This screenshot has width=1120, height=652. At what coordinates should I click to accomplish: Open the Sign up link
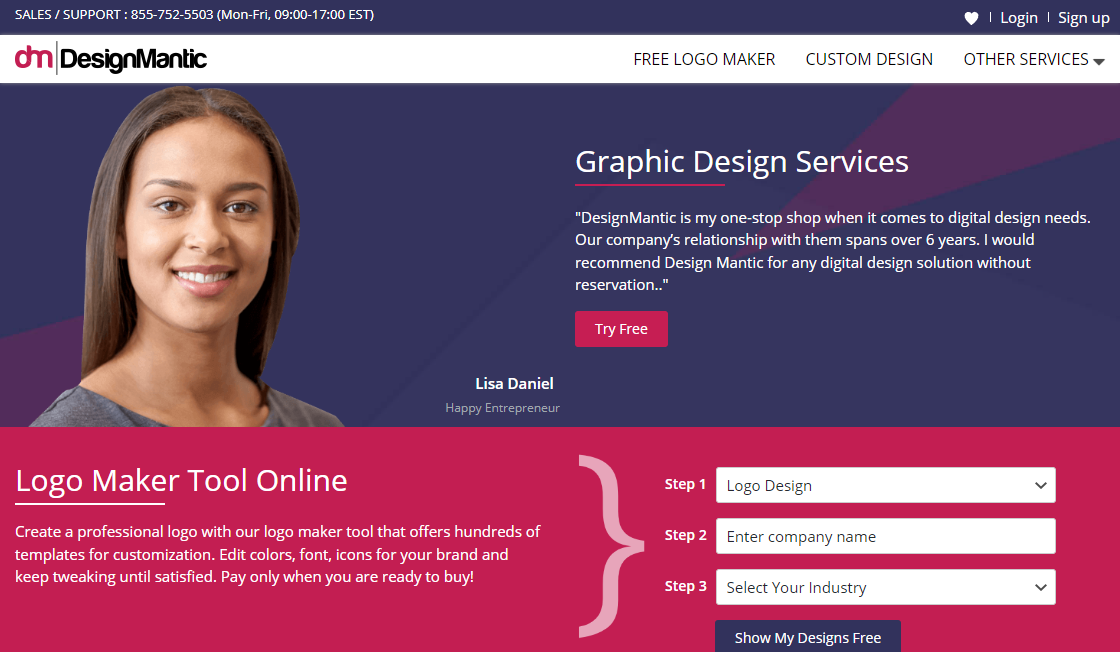tap(1083, 17)
